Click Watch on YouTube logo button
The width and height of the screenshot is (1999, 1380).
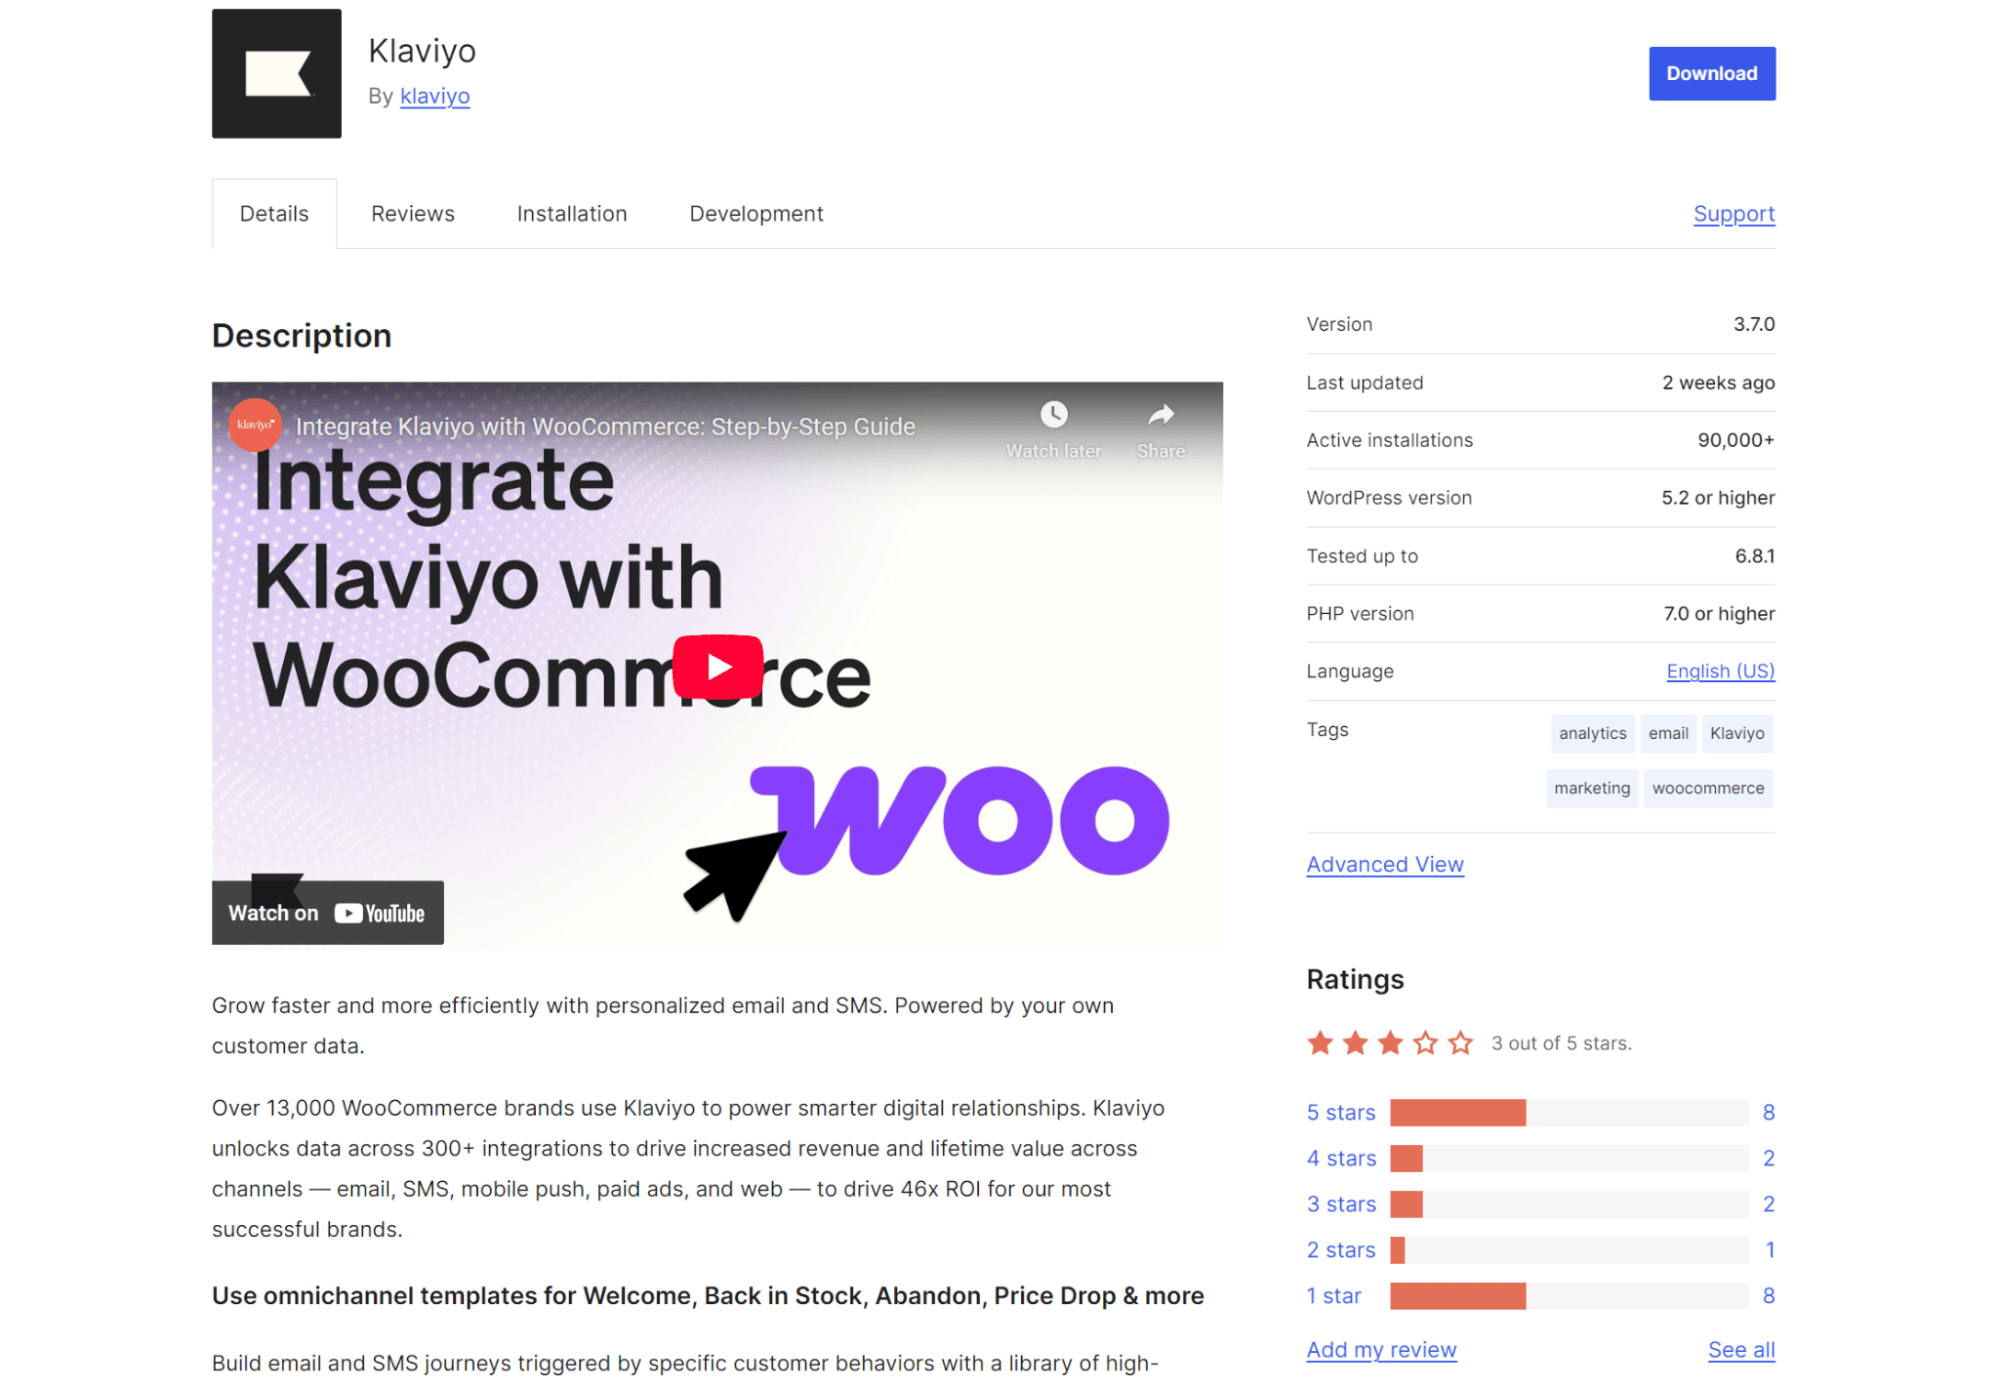click(x=327, y=912)
